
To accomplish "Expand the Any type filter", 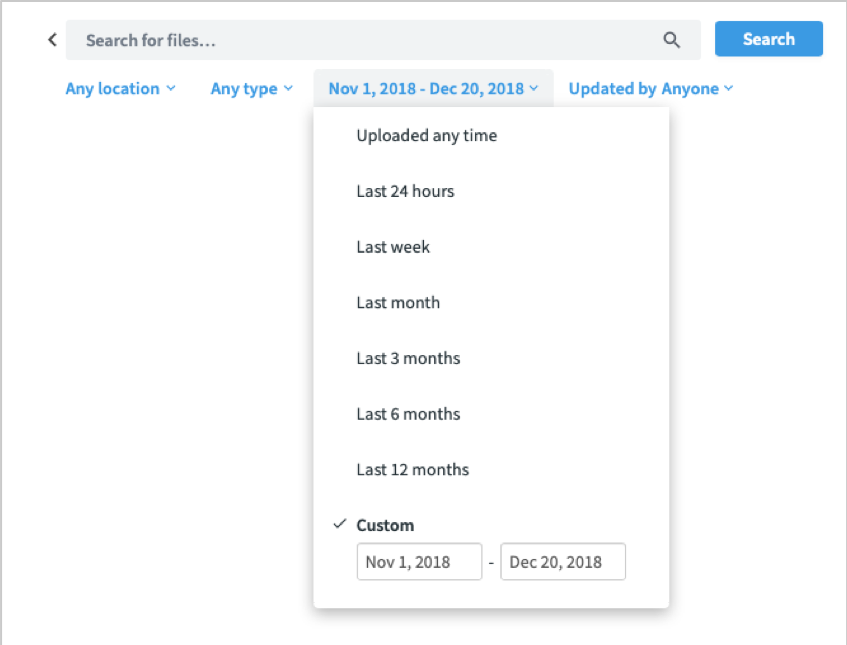I will coord(251,89).
